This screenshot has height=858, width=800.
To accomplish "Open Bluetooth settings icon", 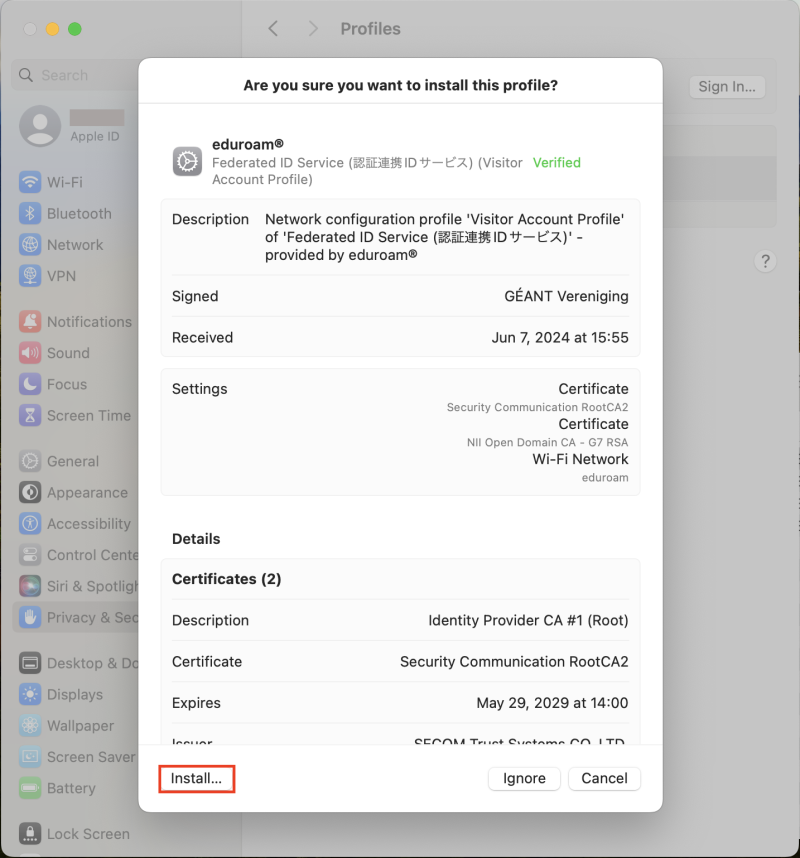I will [30, 213].
